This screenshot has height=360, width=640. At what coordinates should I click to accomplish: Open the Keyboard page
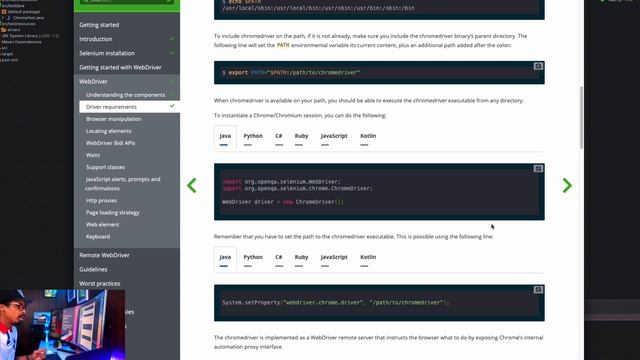click(98, 237)
